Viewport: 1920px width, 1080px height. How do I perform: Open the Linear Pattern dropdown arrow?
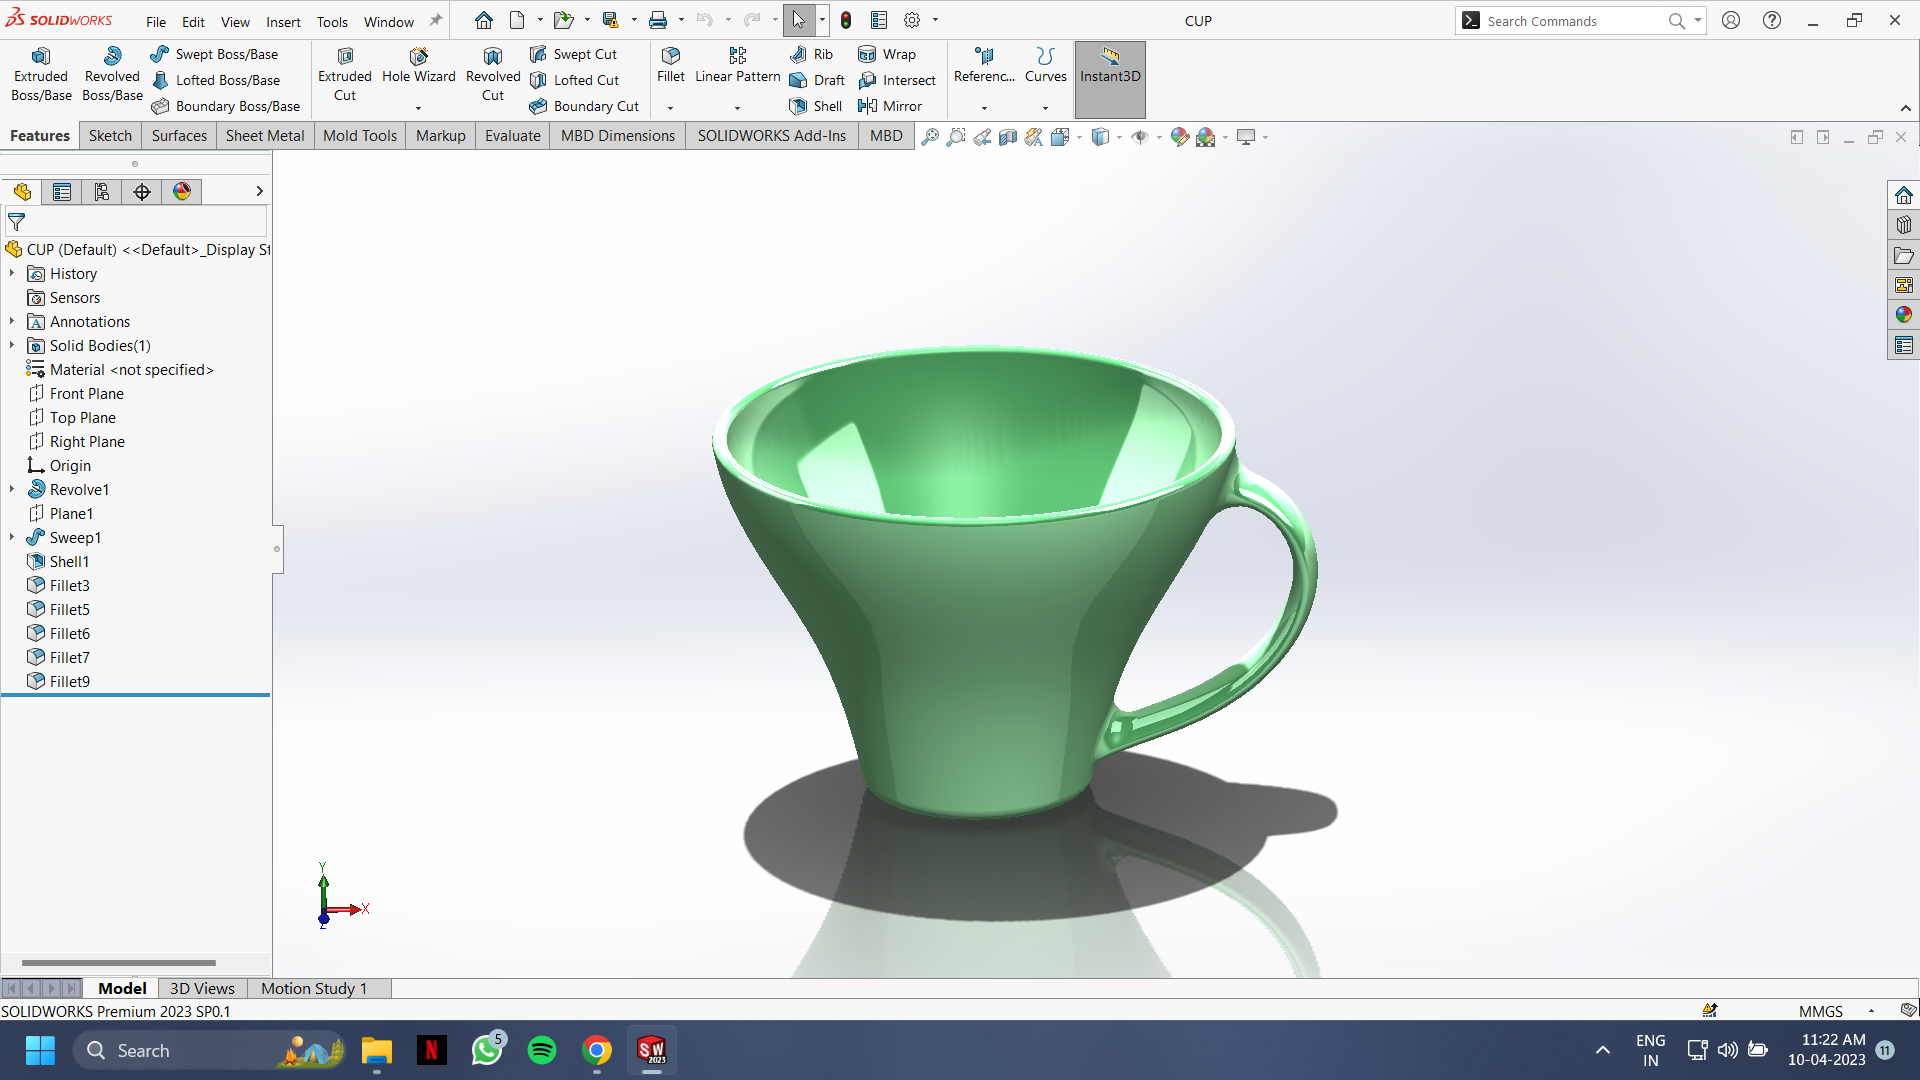pos(737,108)
